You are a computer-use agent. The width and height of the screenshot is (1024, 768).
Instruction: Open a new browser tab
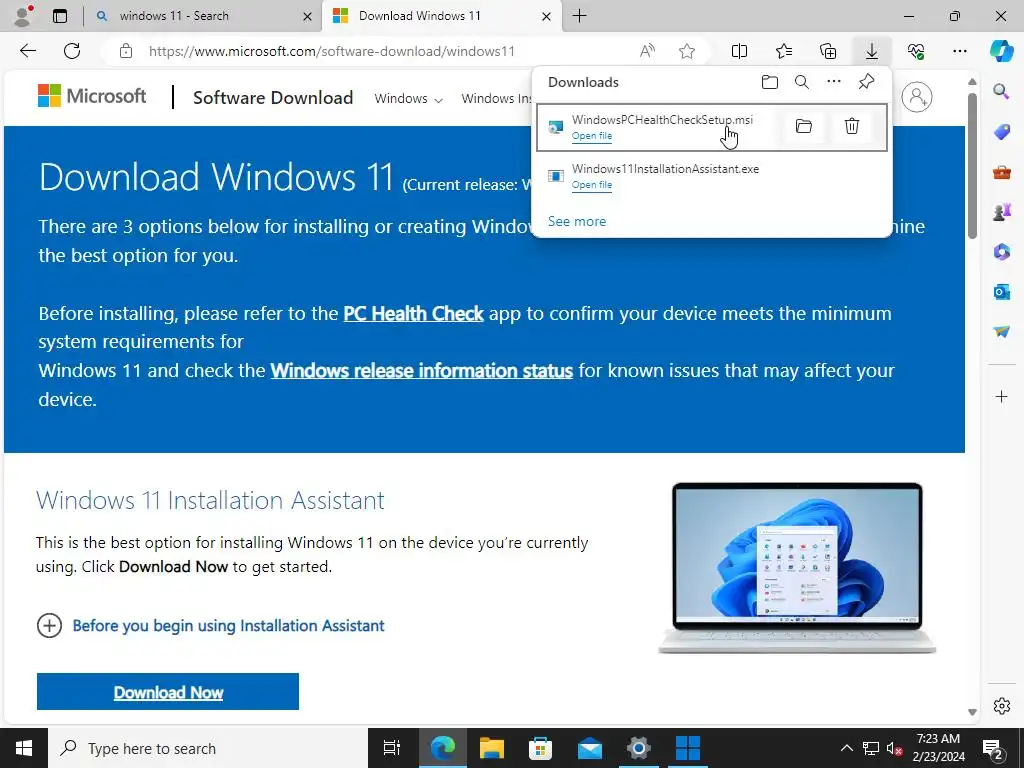(x=580, y=16)
